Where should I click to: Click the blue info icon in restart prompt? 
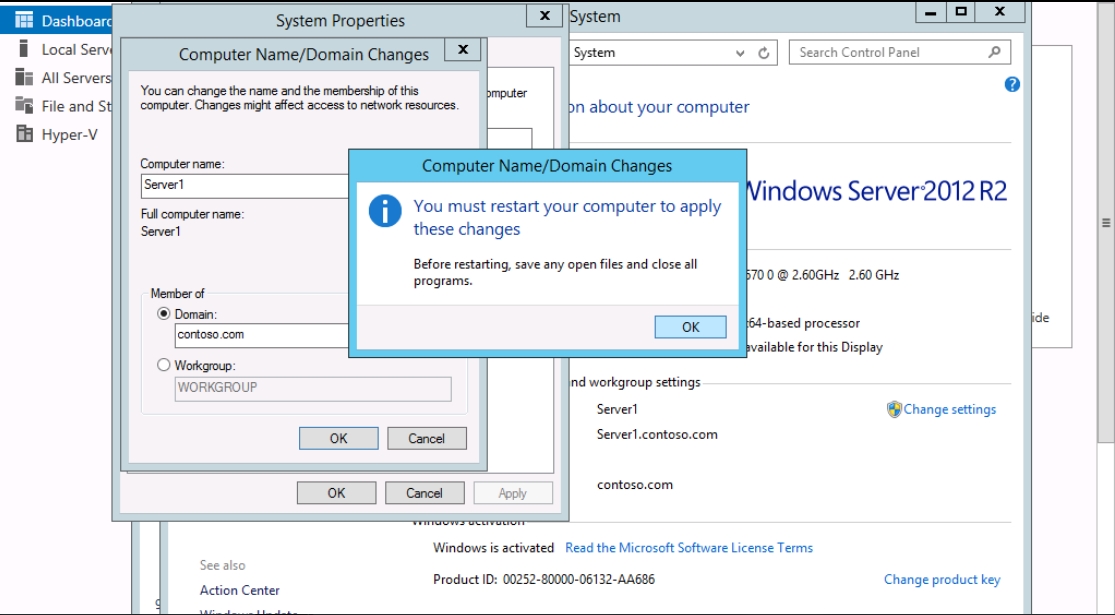(385, 211)
